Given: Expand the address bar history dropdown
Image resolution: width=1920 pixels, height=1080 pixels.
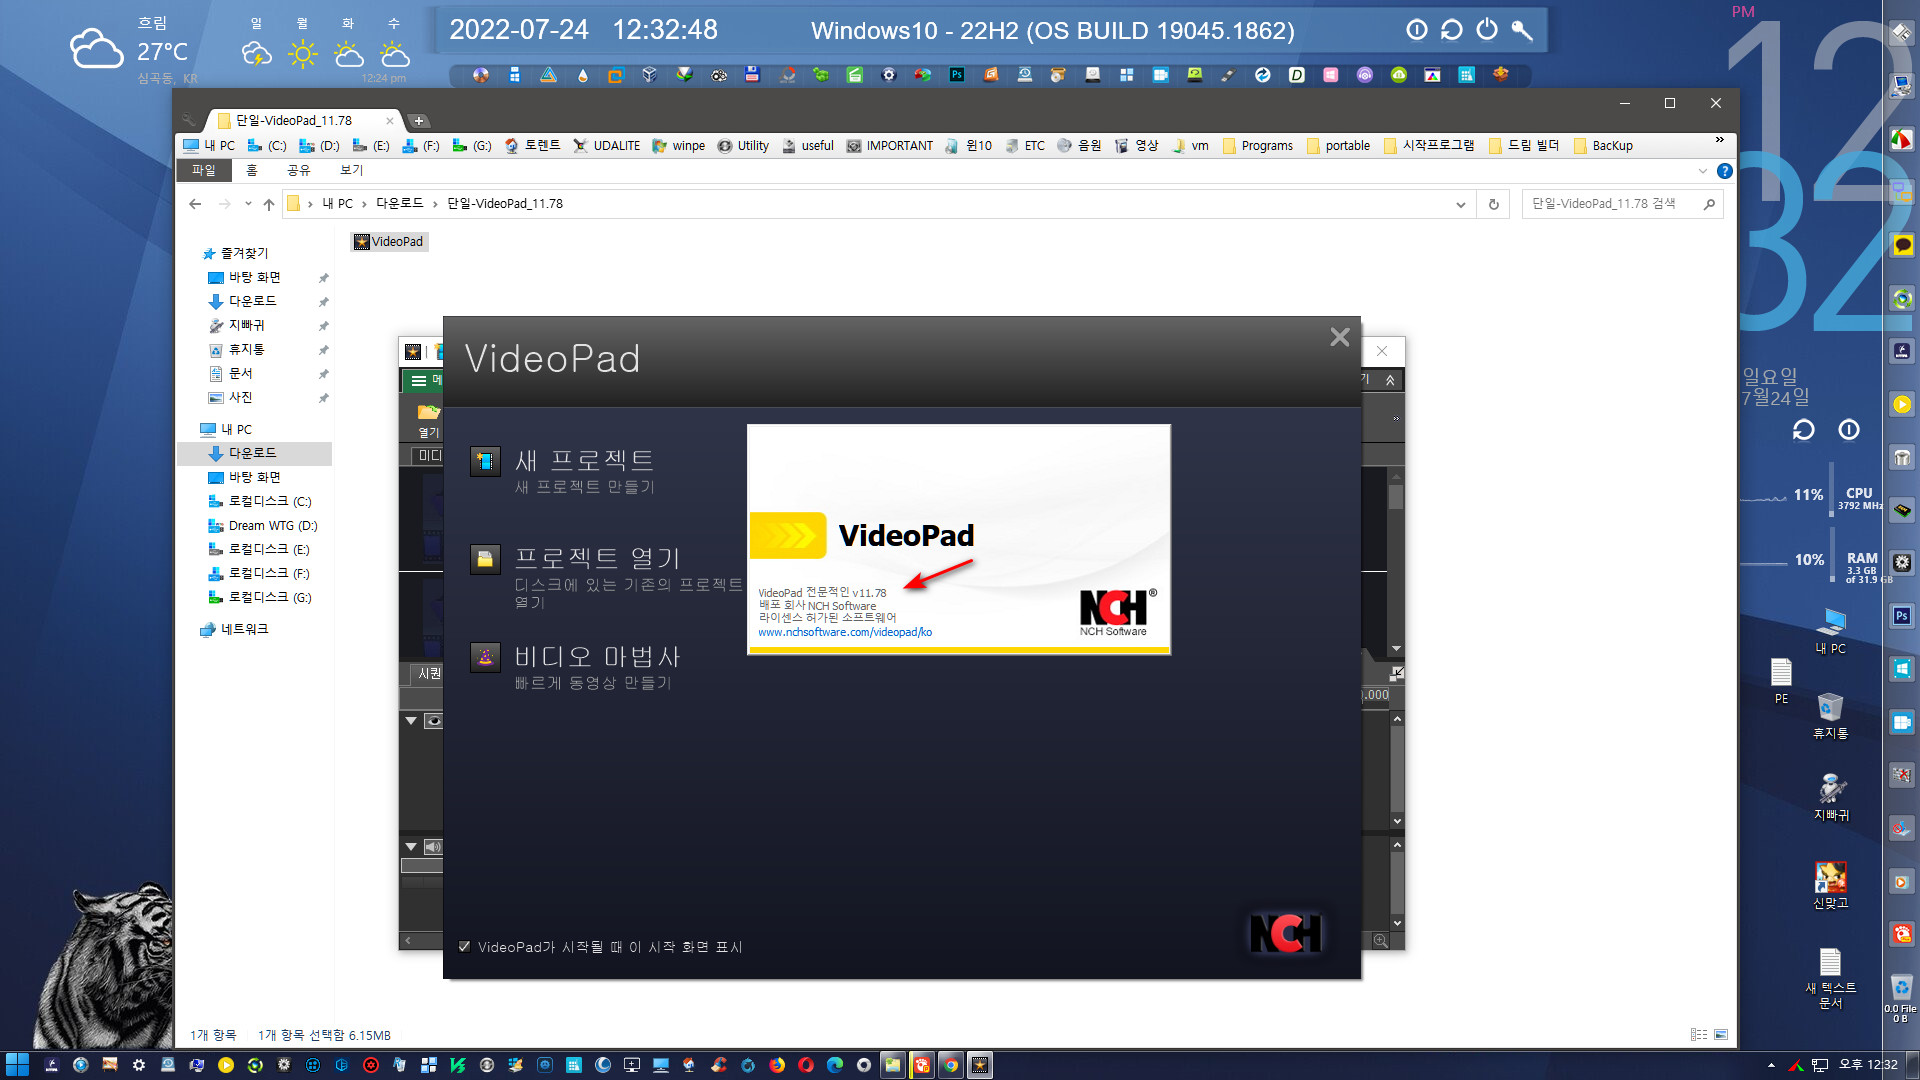Looking at the screenshot, I should [1461, 204].
